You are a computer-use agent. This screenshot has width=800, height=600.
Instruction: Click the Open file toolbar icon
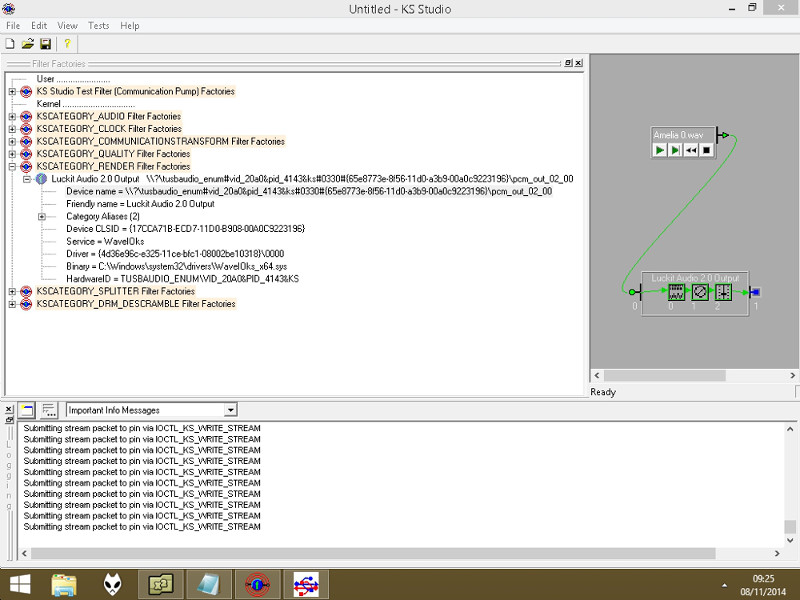(28, 44)
